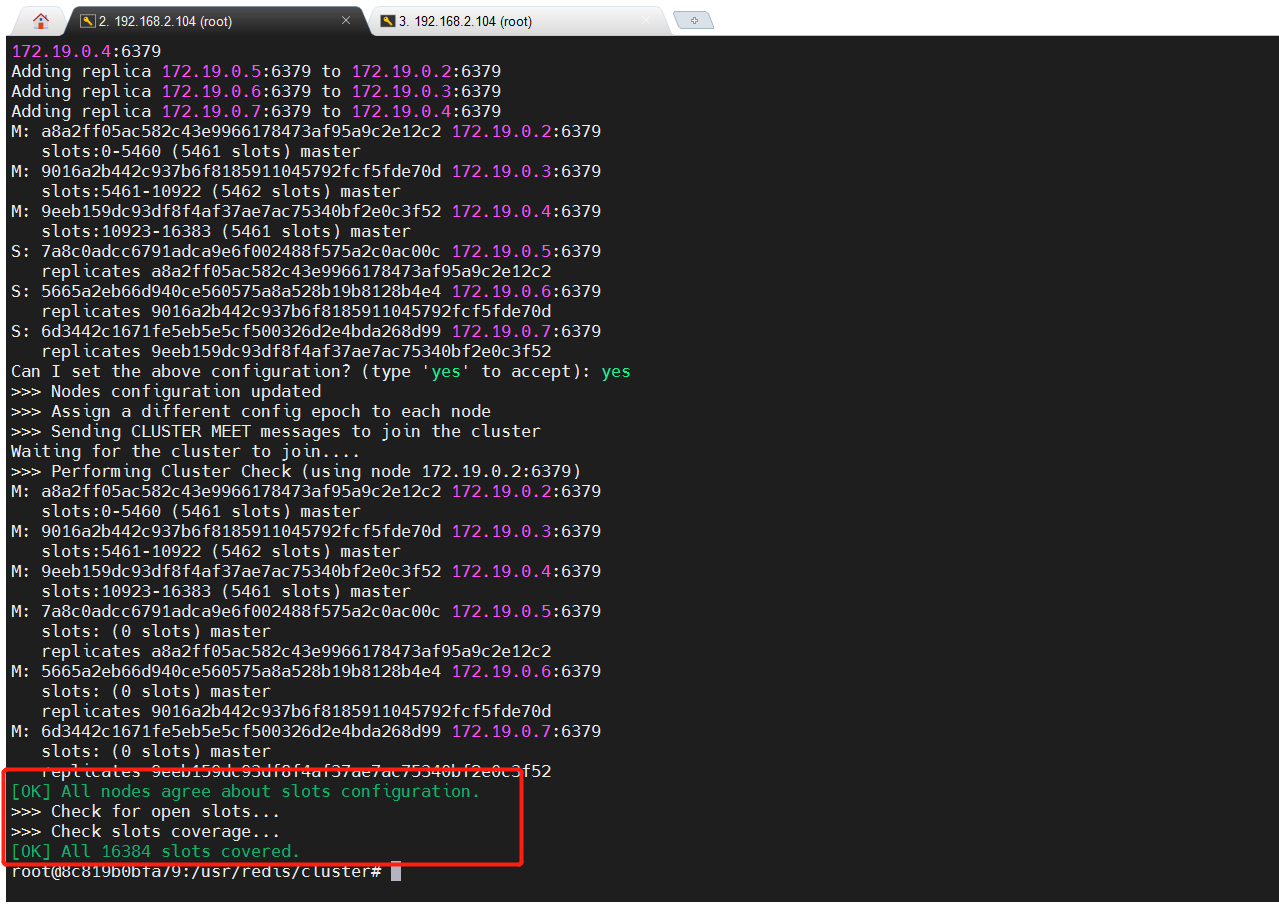The height and width of the screenshot is (907, 1279).
Task: Open the Home tab with house icon
Action: 41,21
